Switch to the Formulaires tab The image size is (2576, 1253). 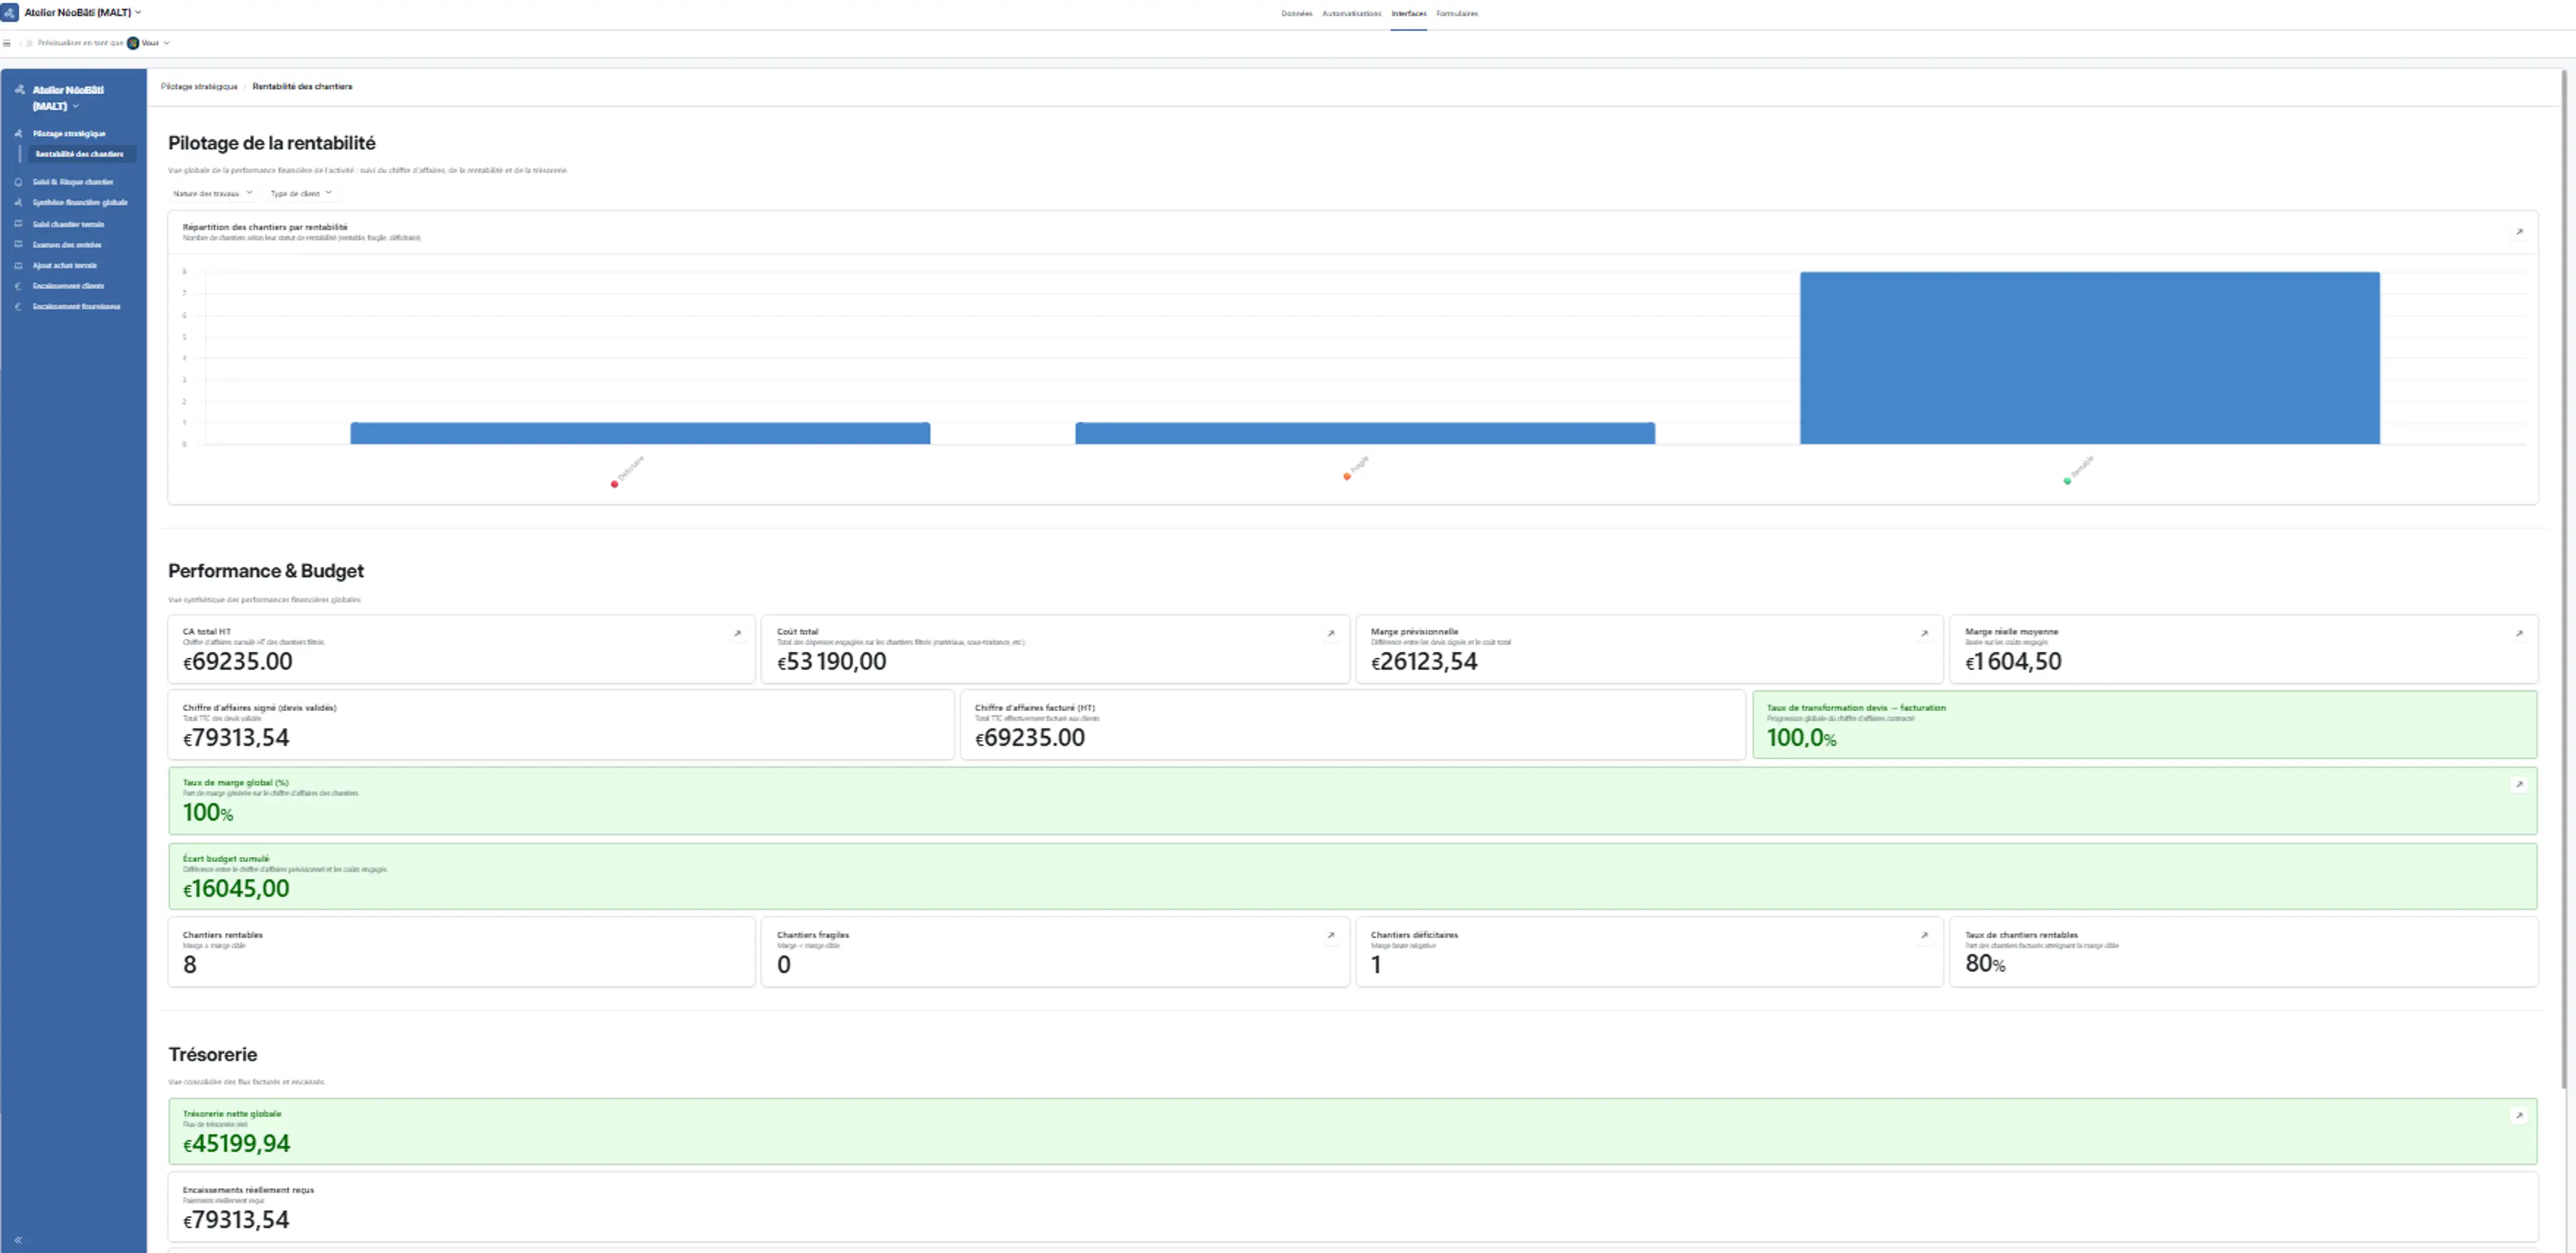coord(1457,13)
